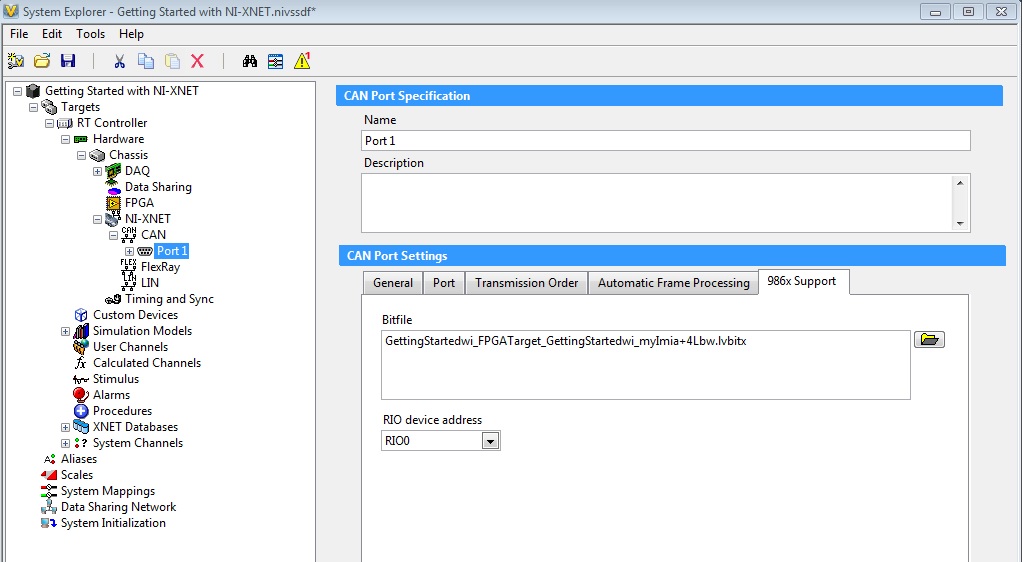Switch to the General tab
This screenshot has height=562, width=1023.
pos(393,283)
